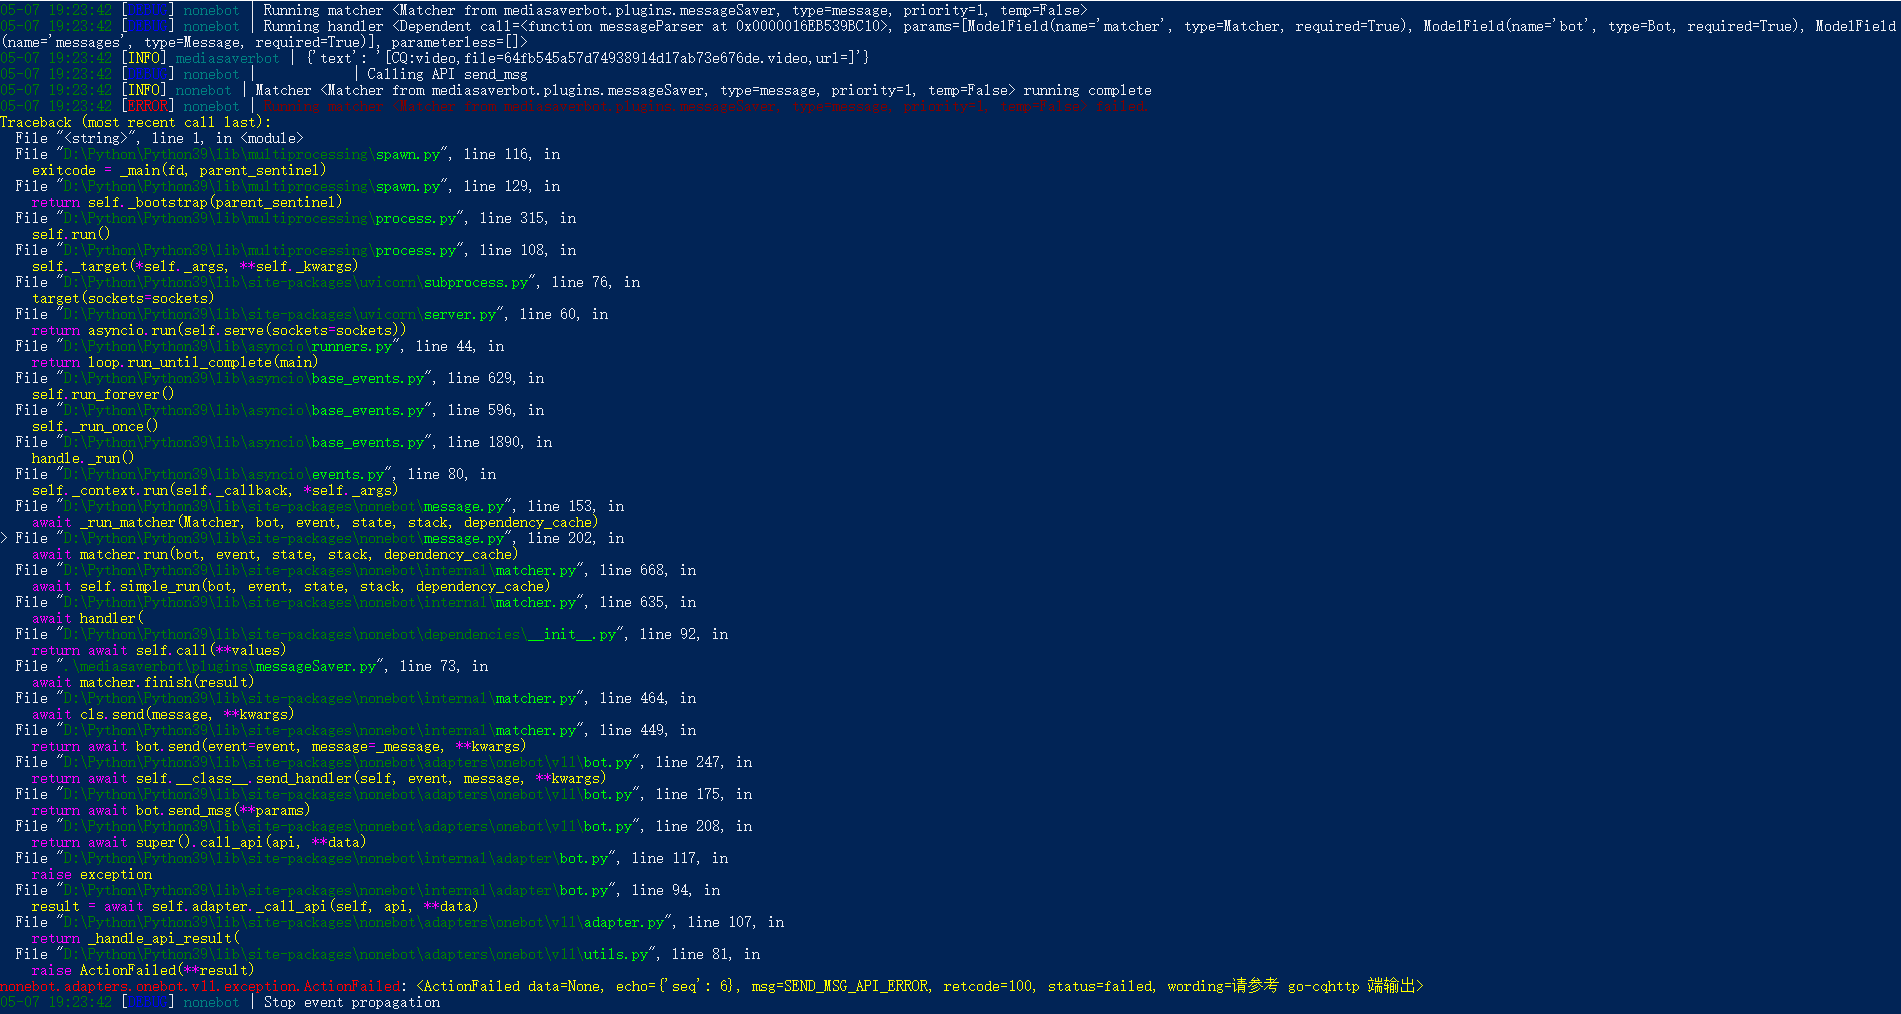Click the 'return await self.__class__.send_handler' line
Image resolution: width=1901 pixels, height=1014 pixels.
(x=319, y=778)
